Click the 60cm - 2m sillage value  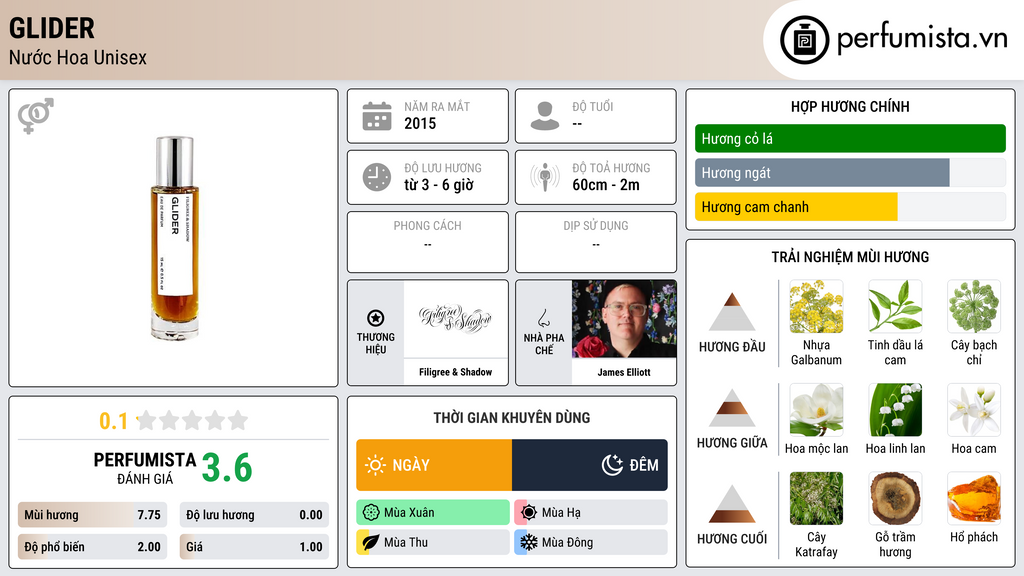pos(605,185)
